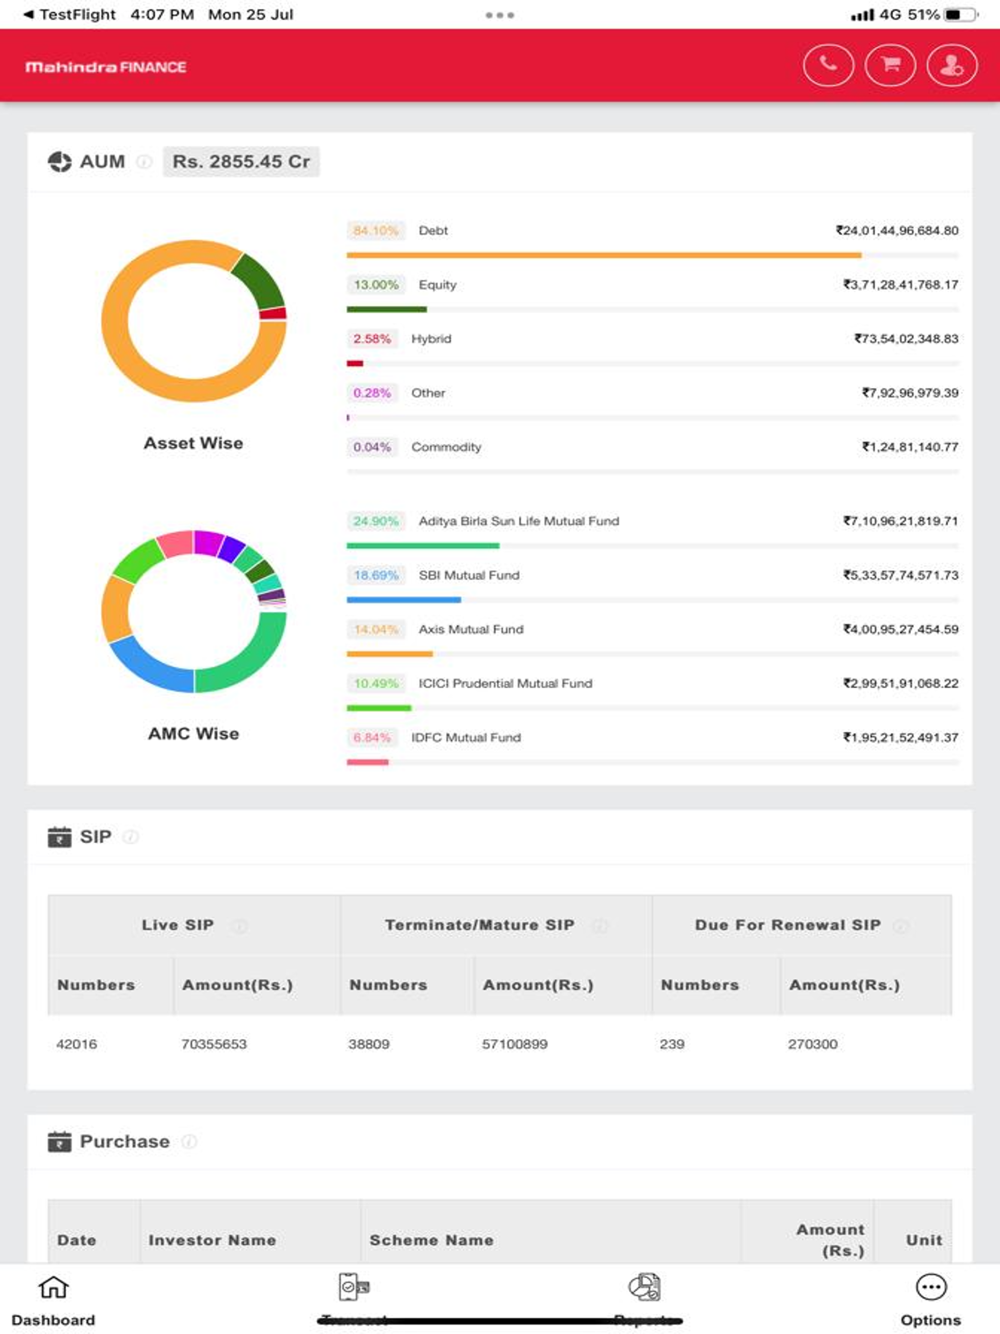Open the Options tab

[x=931, y=1300]
